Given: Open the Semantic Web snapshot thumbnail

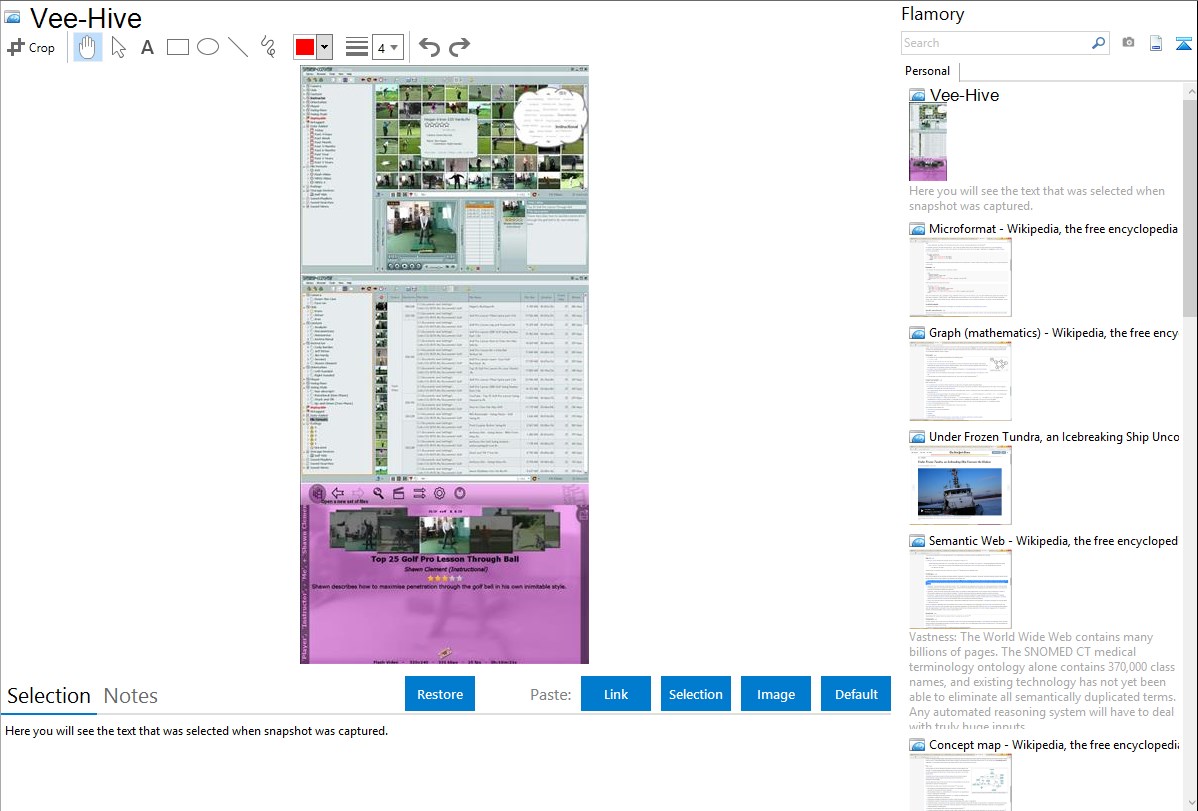Looking at the screenshot, I should click(960, 589).
